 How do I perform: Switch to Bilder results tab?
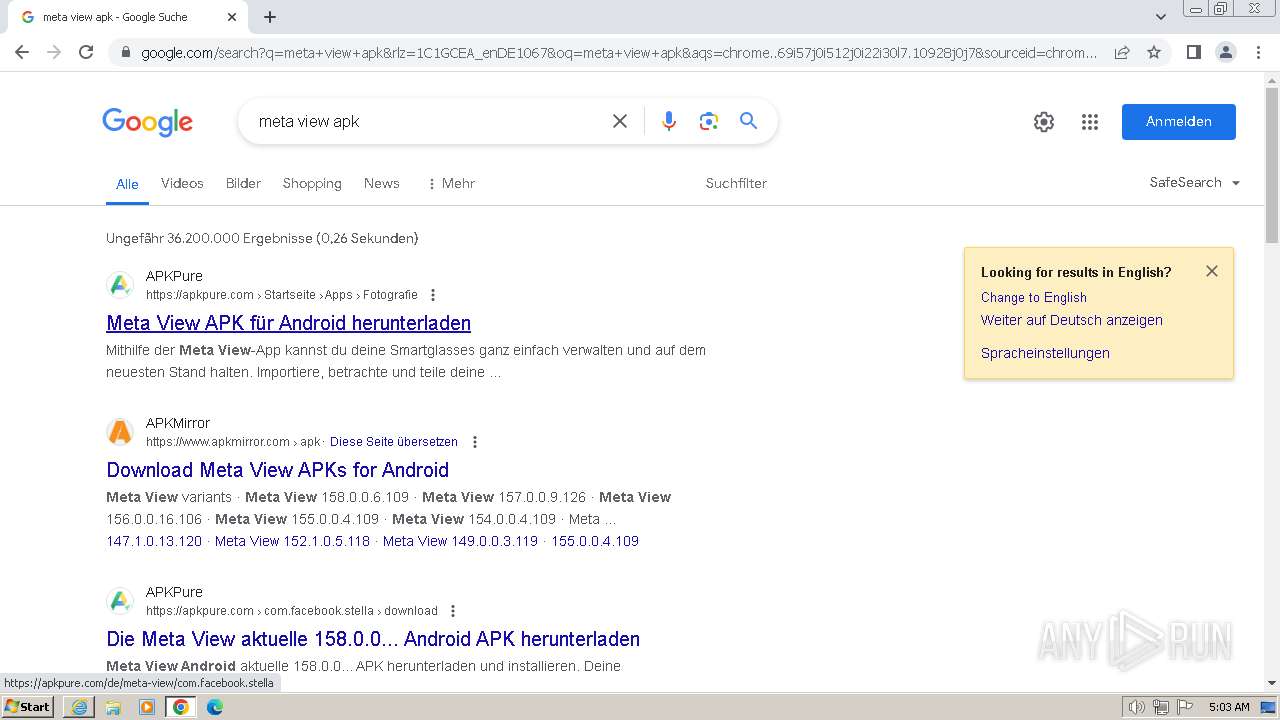pyautogui.click(x=243, y=183)
